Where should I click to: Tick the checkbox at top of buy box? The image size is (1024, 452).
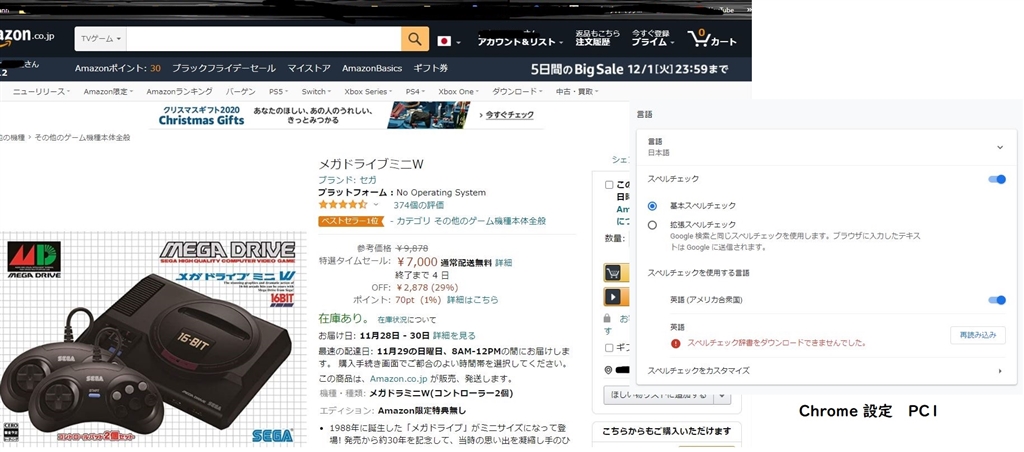[609, 185]
